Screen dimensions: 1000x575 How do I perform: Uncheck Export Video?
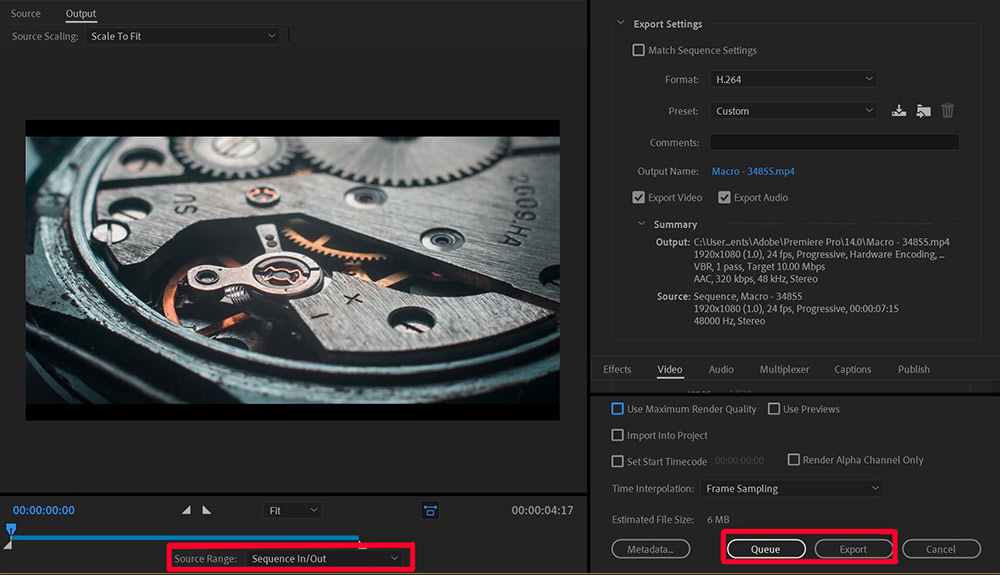pos(638,198)
